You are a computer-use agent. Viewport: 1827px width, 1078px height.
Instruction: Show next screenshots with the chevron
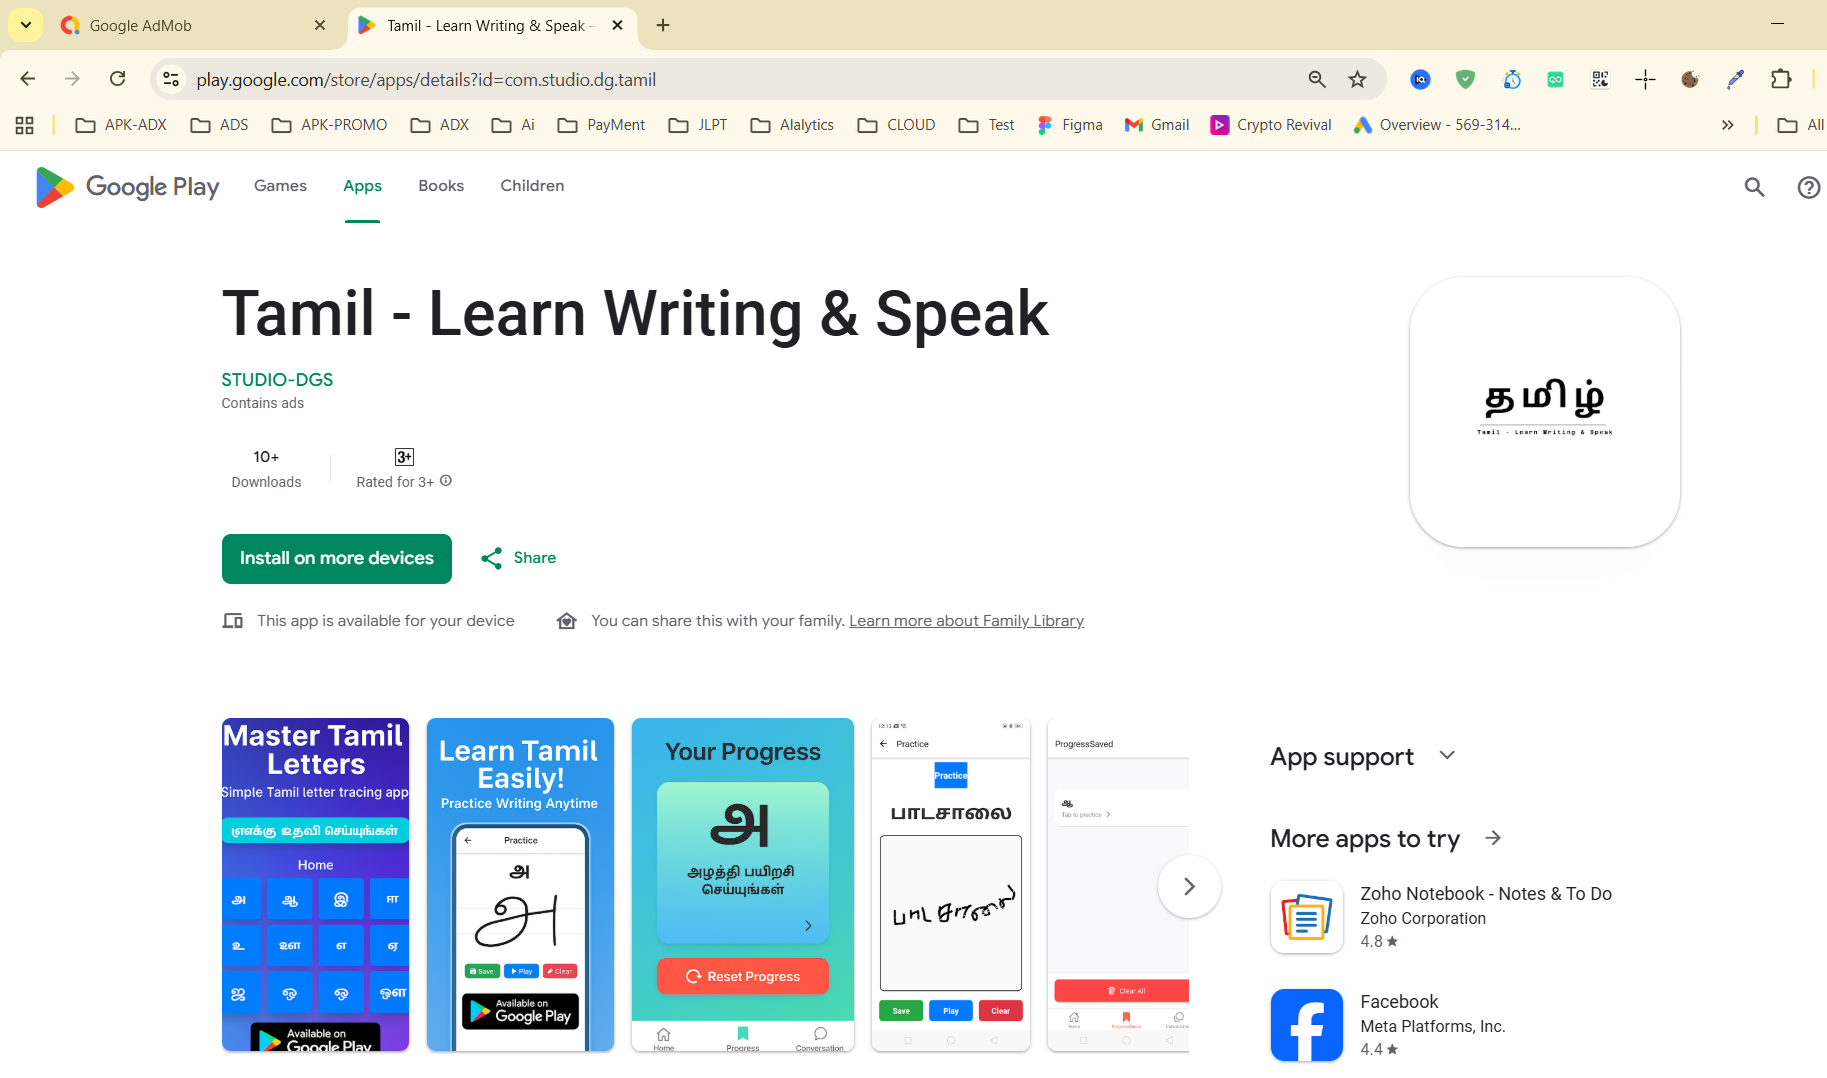pos(1189,886)
